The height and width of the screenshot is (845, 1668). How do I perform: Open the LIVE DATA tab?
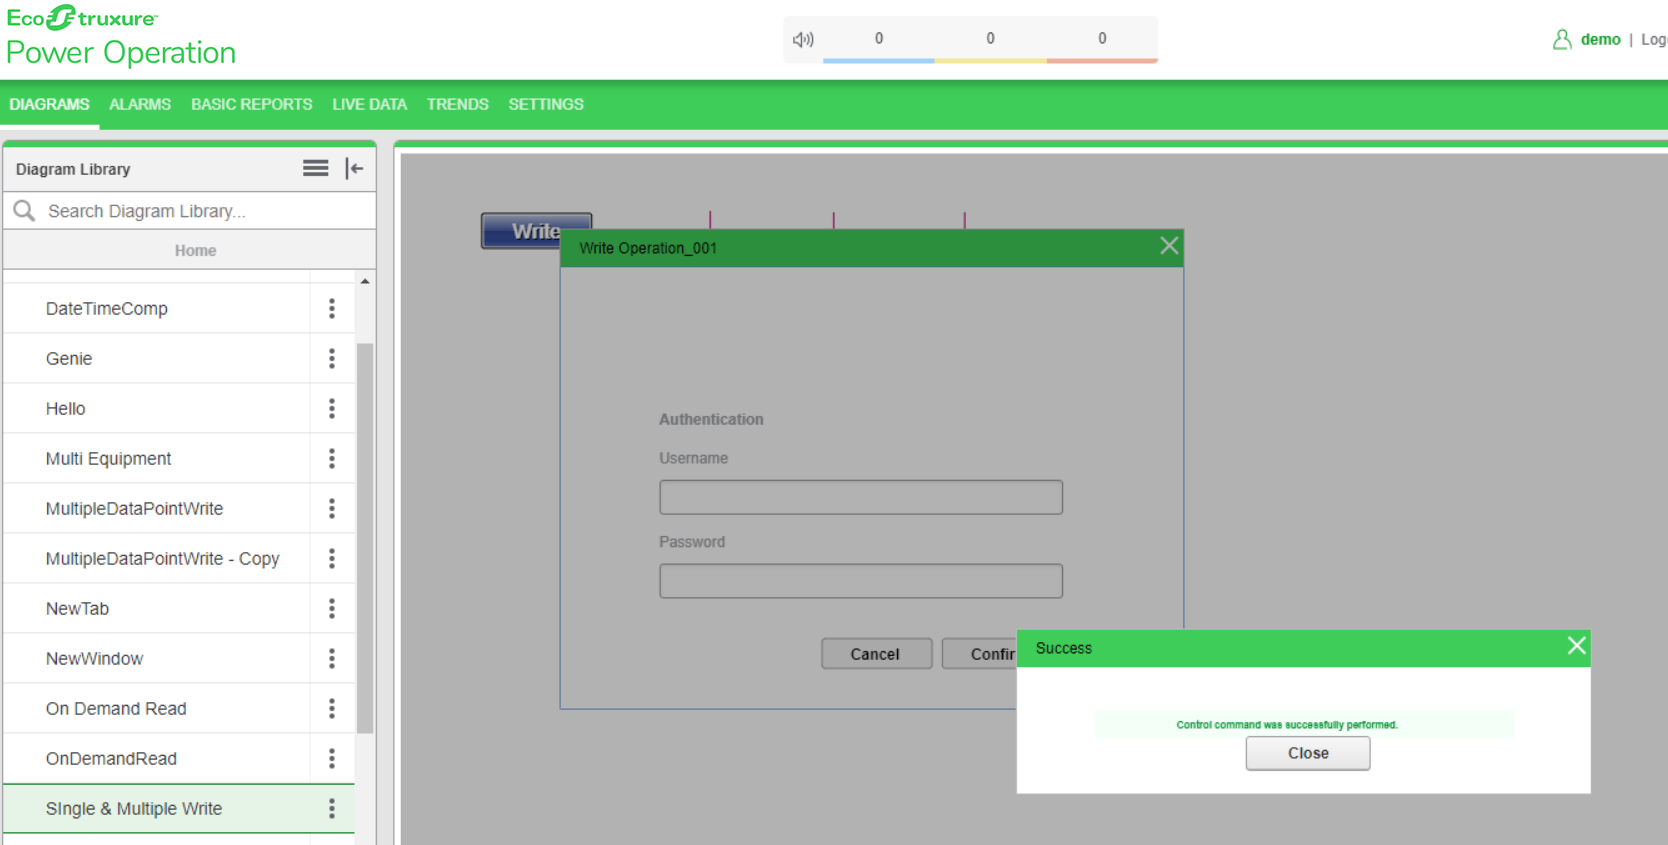(369, 104)
